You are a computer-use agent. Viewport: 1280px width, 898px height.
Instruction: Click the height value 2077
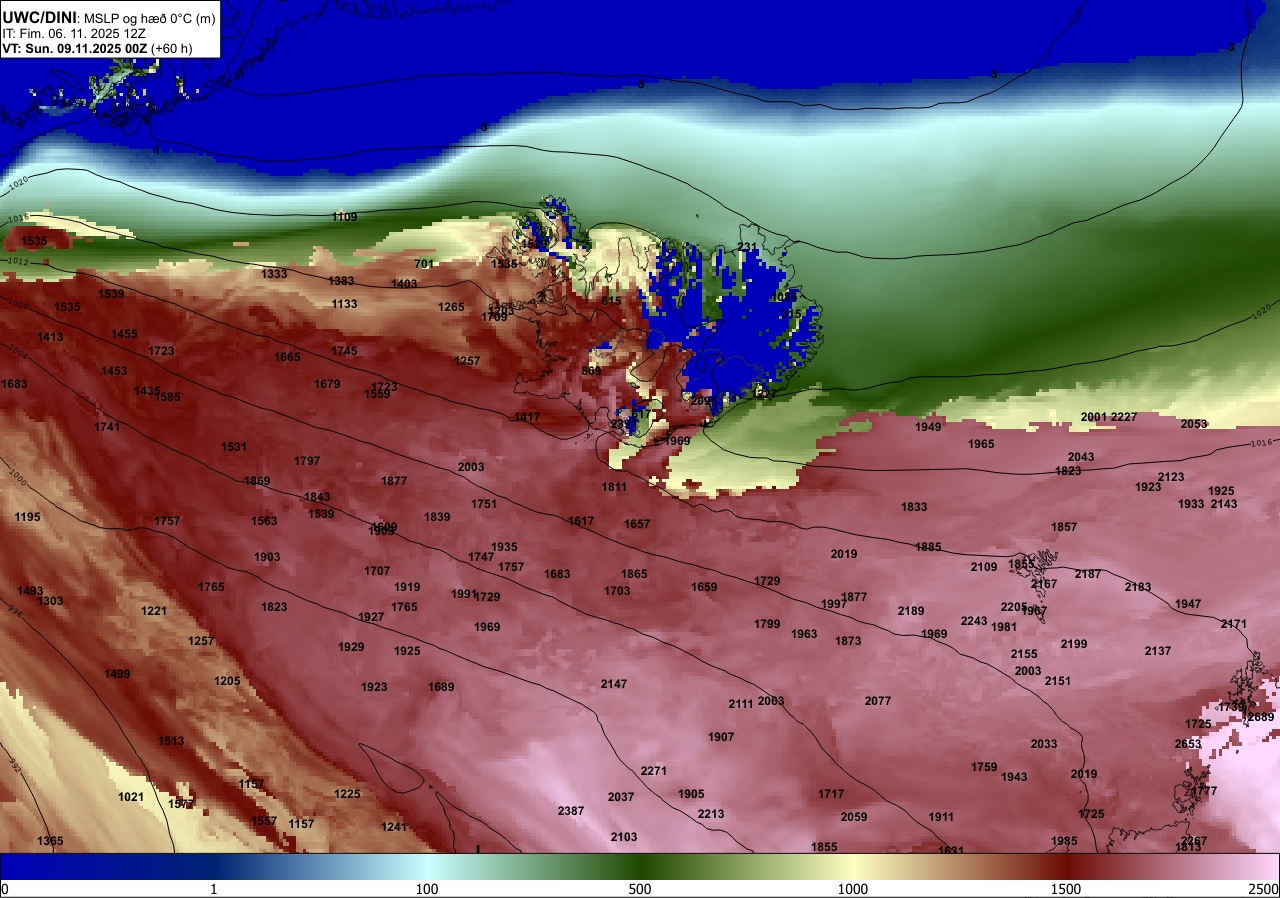click(878, 701)
